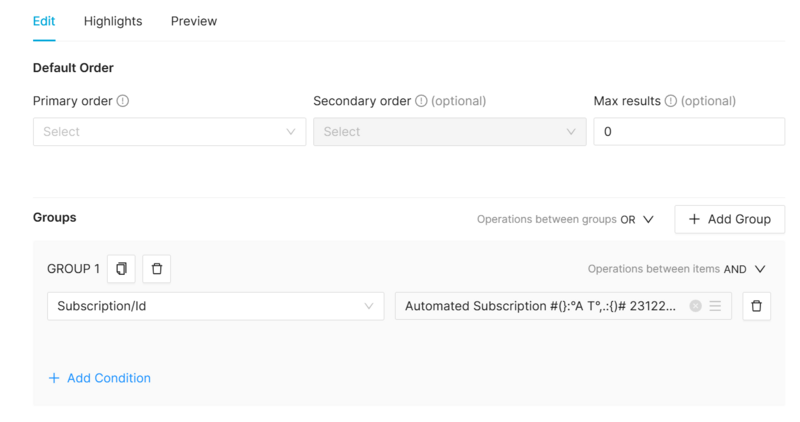Expand the Subscription/Id field dropdown
The width and height of the screenshot is (800, 422).
[x=215, y=306]
